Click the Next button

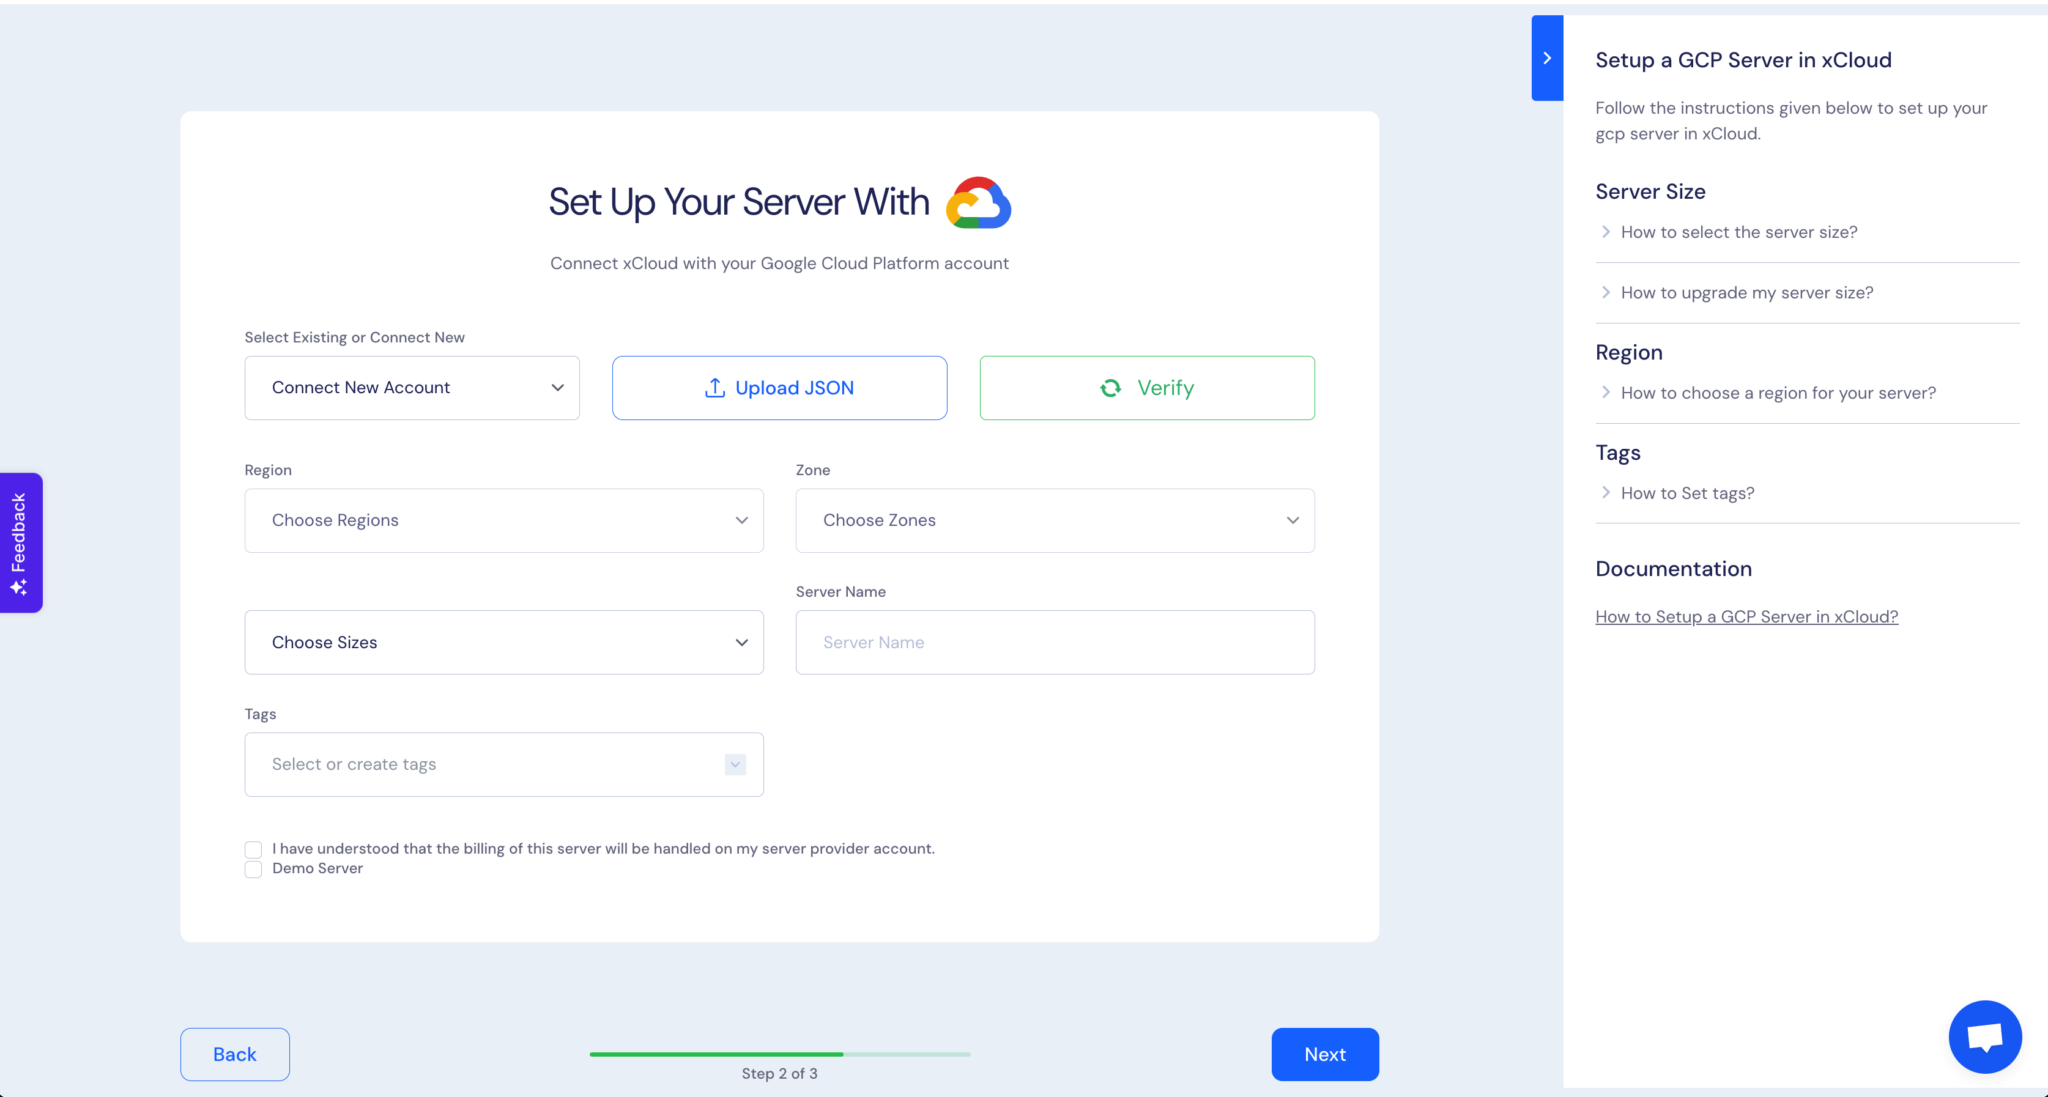[x=1324, y=1053]
